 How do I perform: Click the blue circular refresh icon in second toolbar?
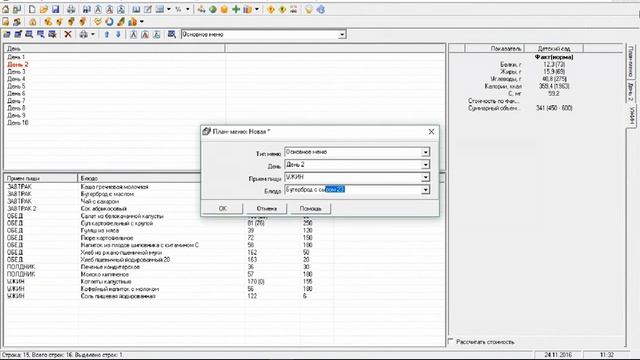pos(109,22)
